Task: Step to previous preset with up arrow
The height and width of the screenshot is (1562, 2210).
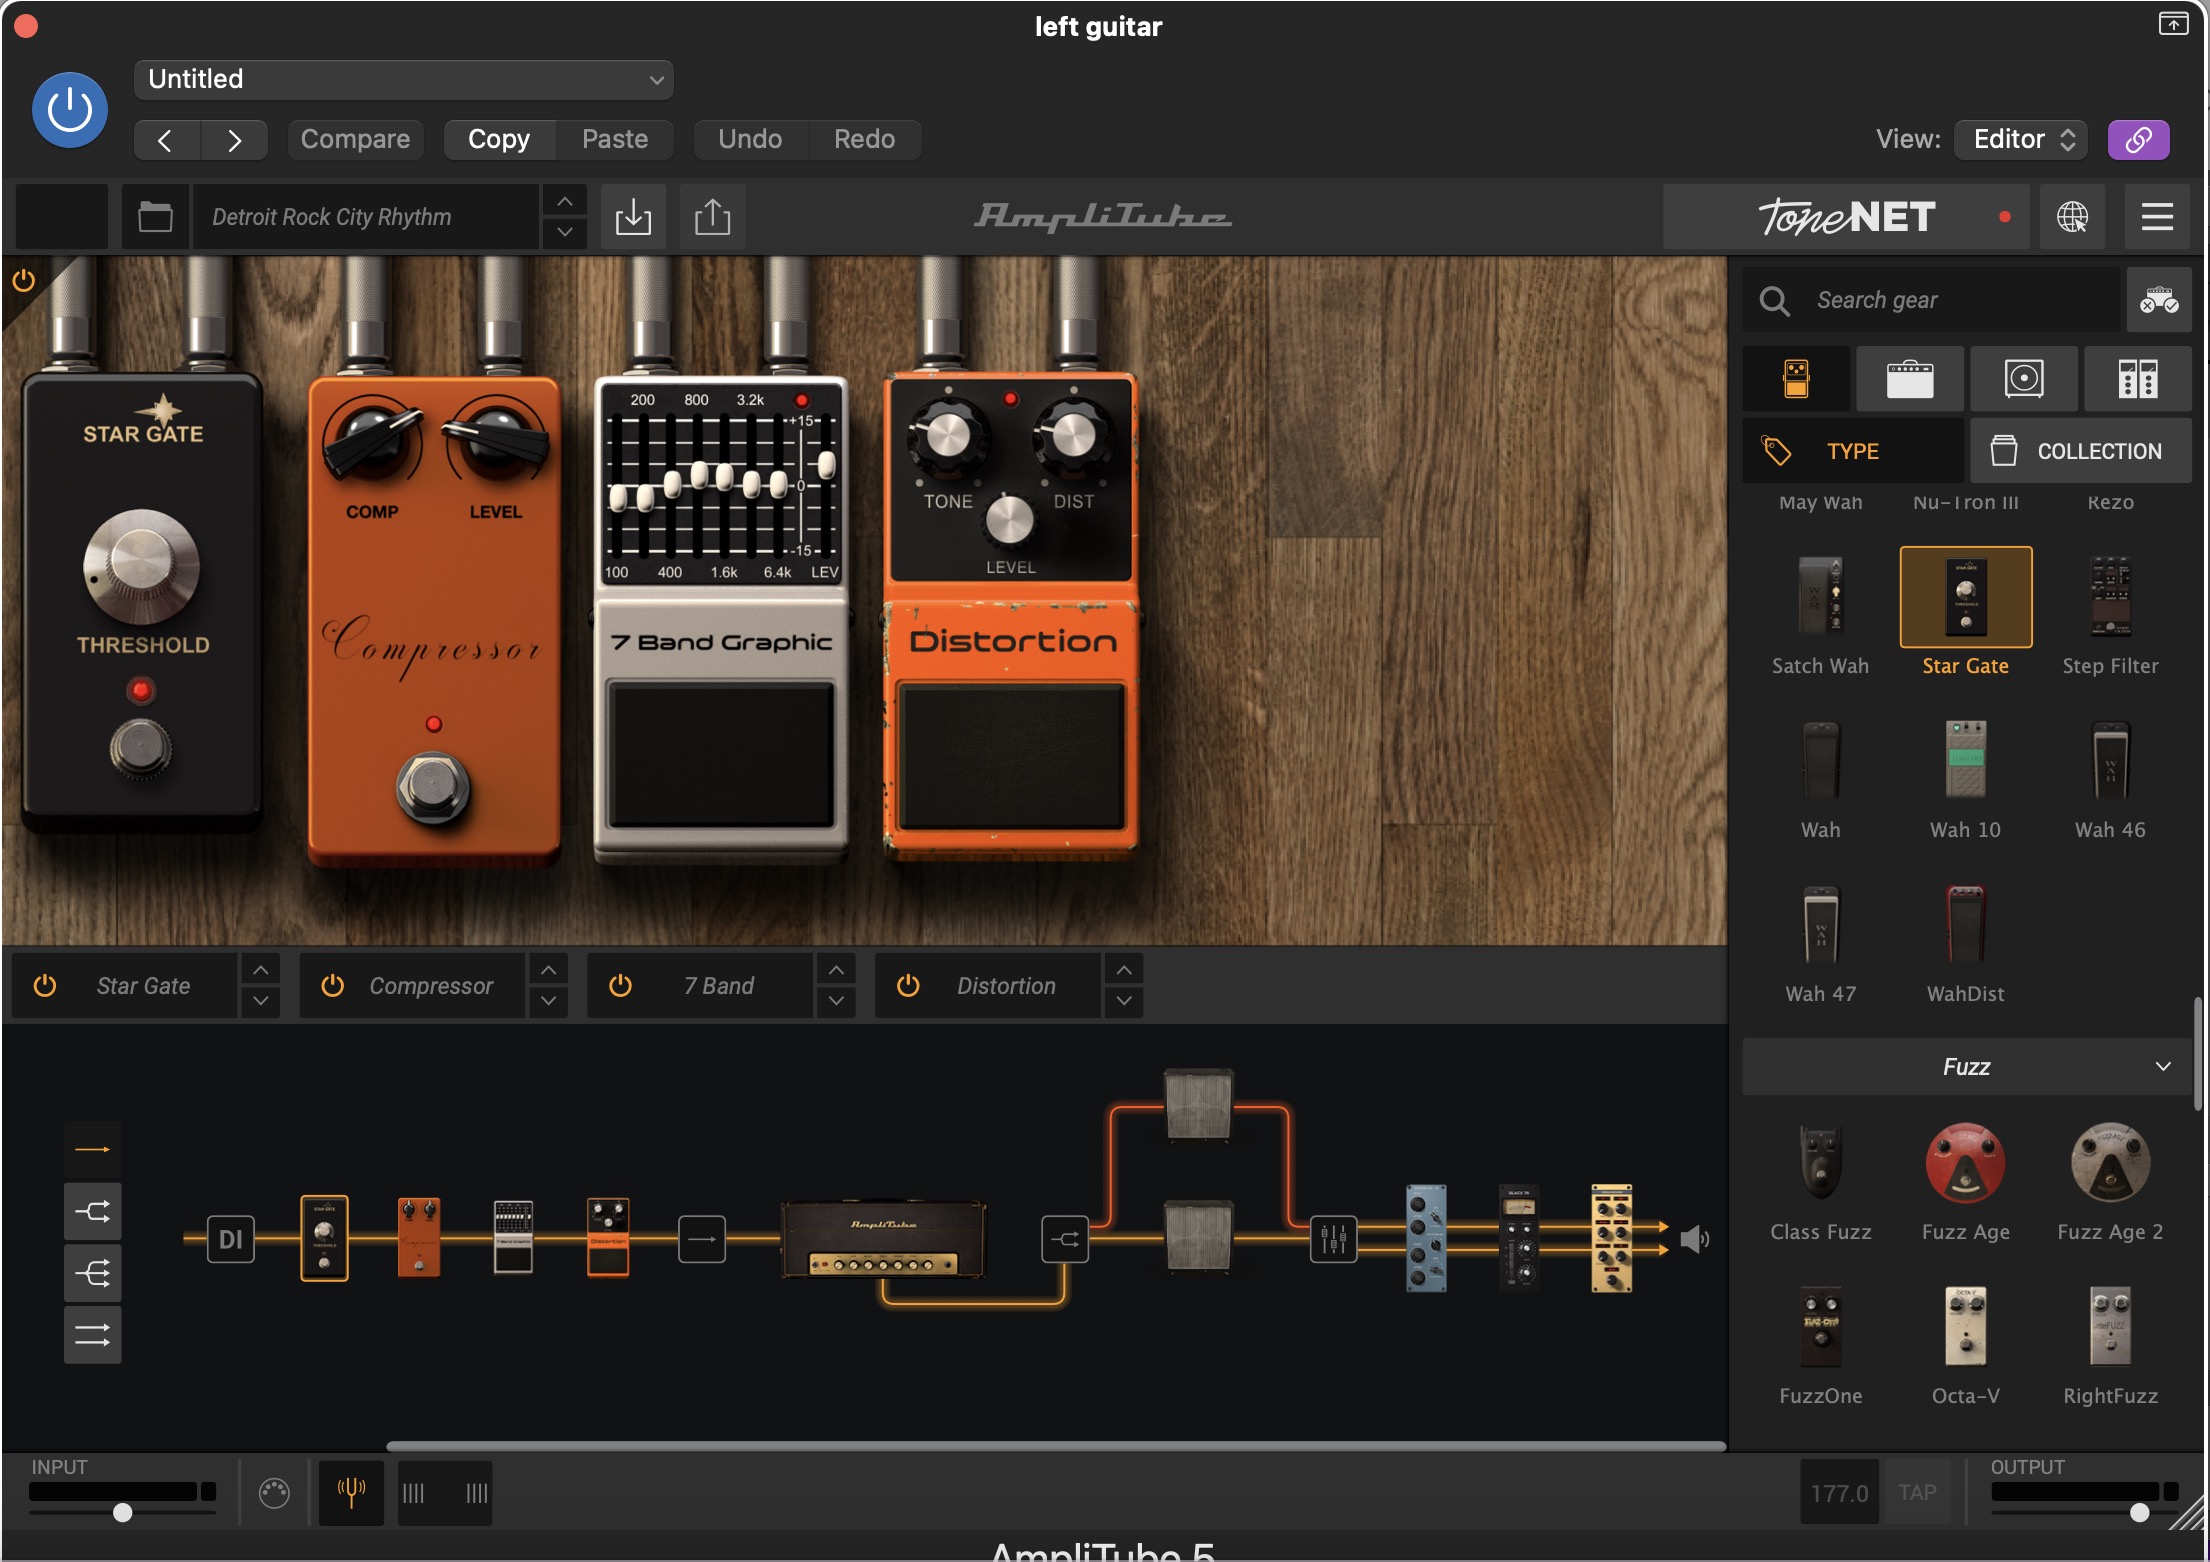Action: click(x=565, y=201)
